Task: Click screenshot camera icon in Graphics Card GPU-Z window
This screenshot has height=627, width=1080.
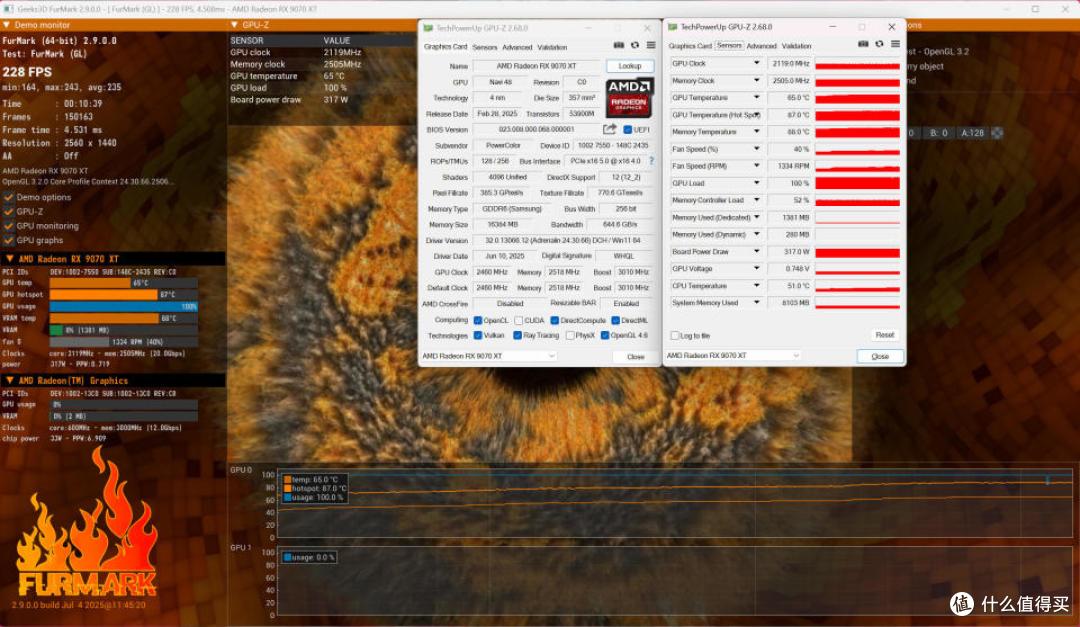Action: tap(619, 45)
